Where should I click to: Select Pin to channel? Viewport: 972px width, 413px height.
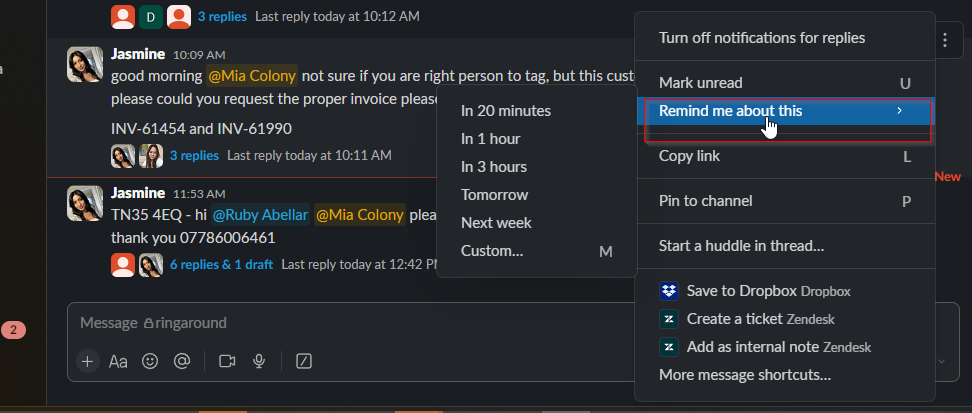pyautogui.click(x=705, y=201)
